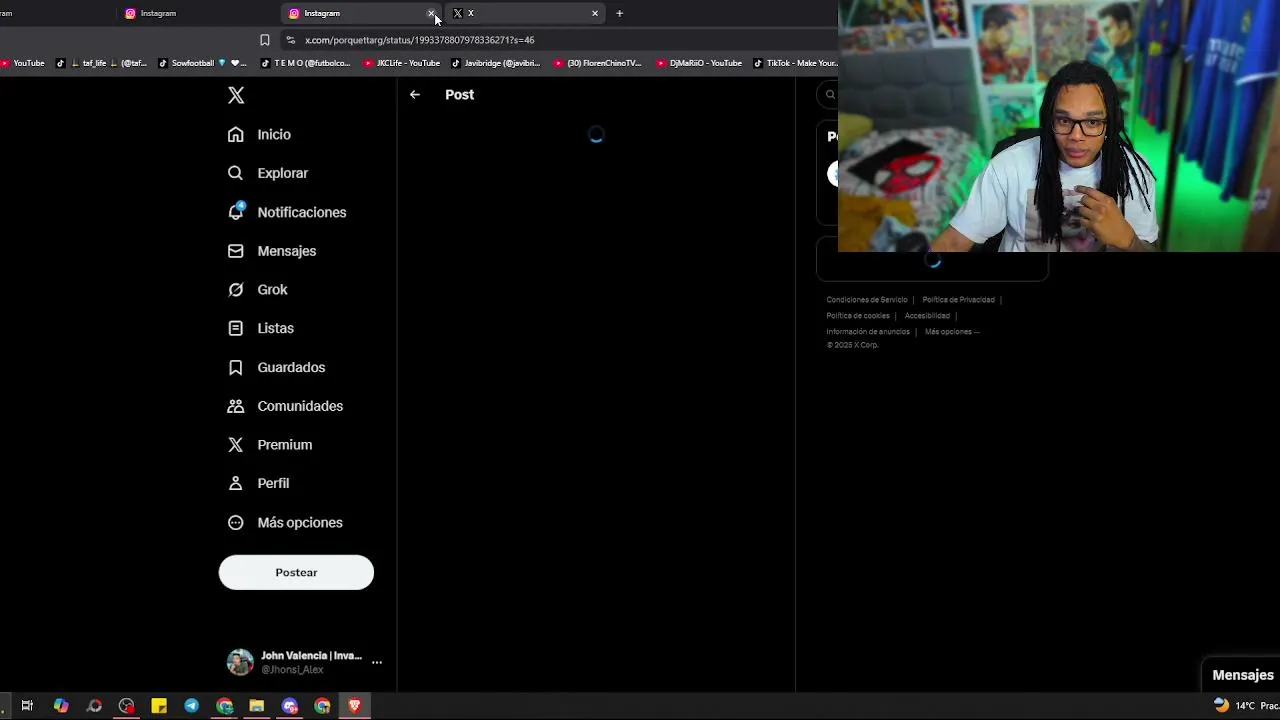Close the X browser tab

pos(595,13)
